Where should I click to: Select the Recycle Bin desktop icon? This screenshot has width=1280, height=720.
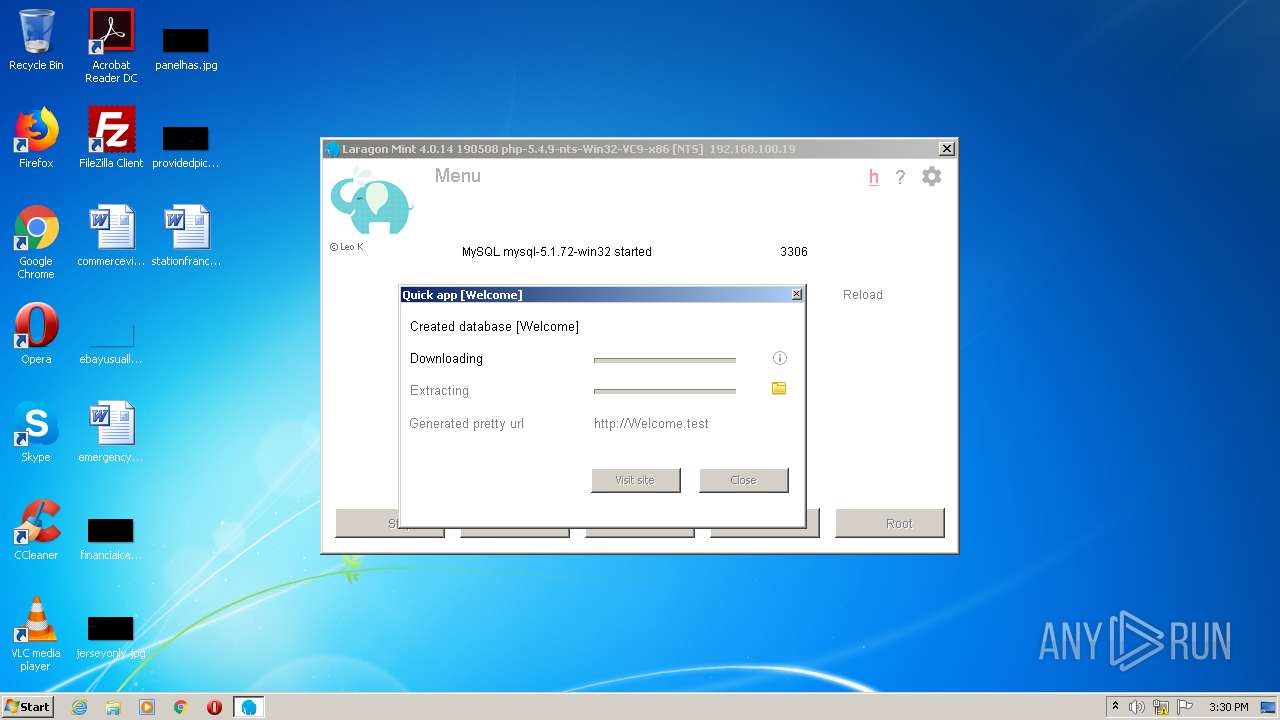[x=36, y=40]
